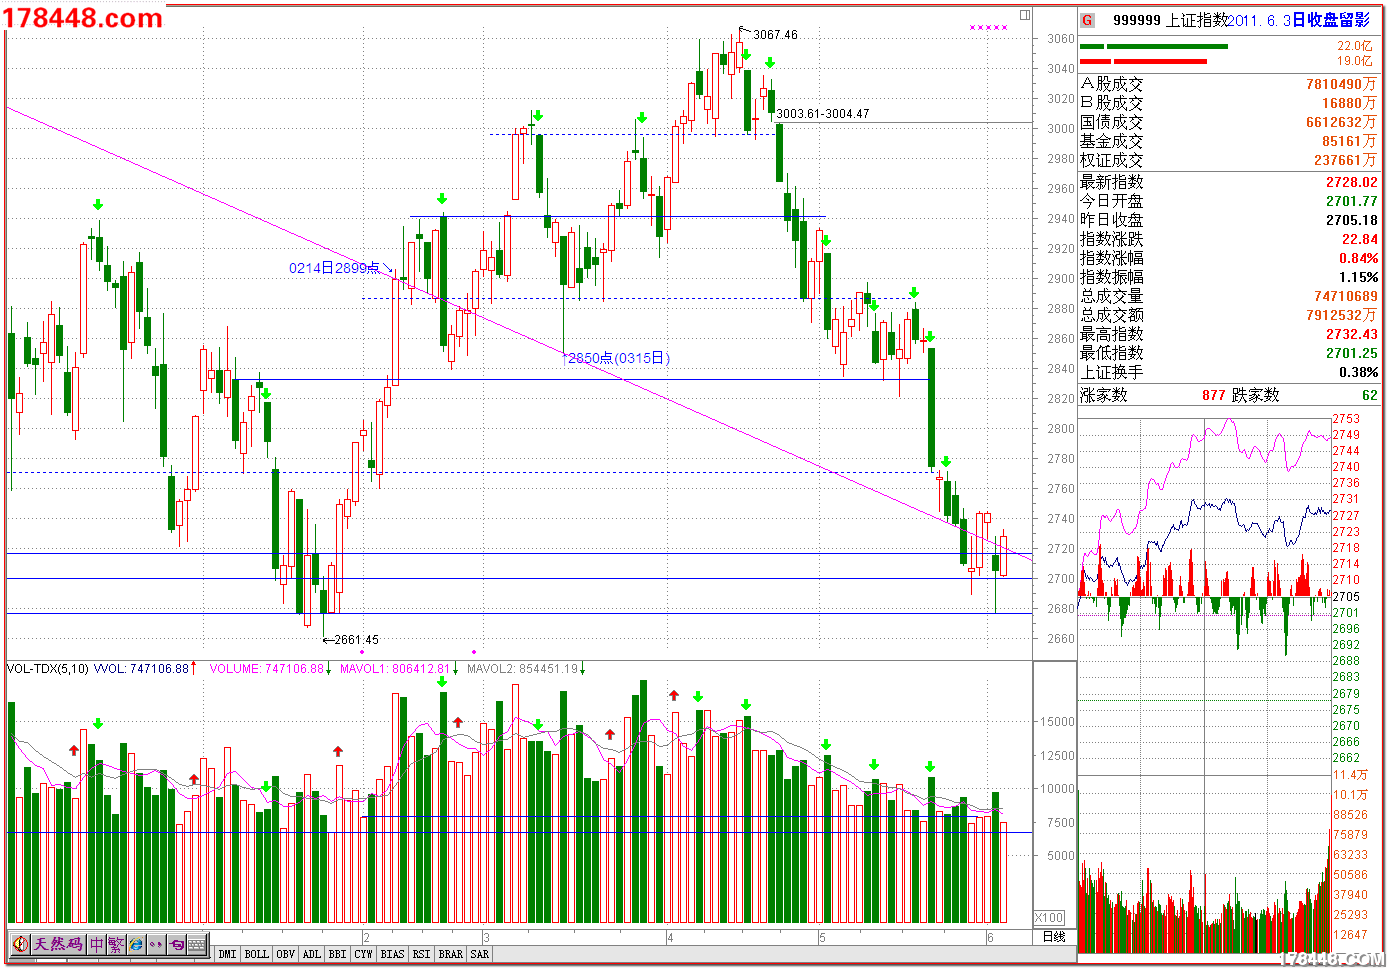Screen dimensions: 1388x969
Task: Click the panel toggle icon atop chart
Action: click(x=1025, y=15)
